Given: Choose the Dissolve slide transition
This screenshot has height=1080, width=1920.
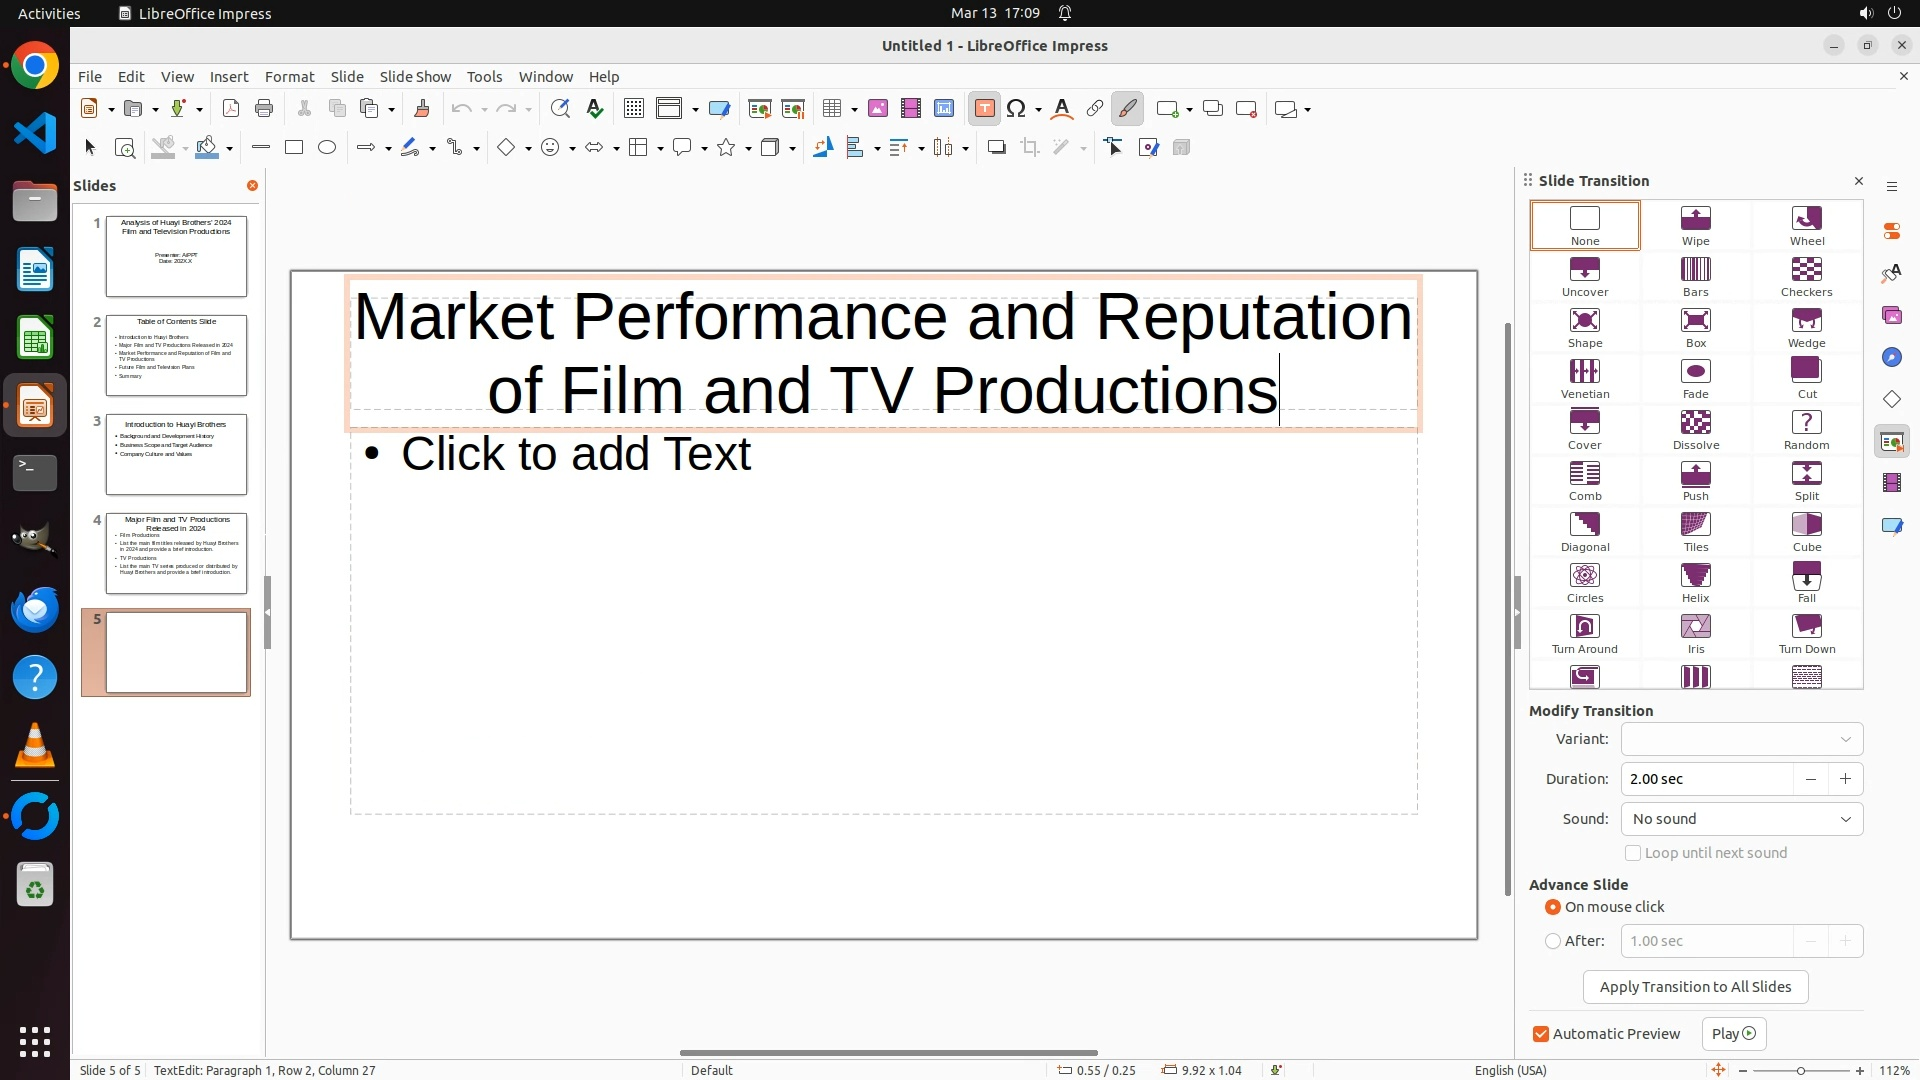Looking at the screenshot, I should [1695, 424].
